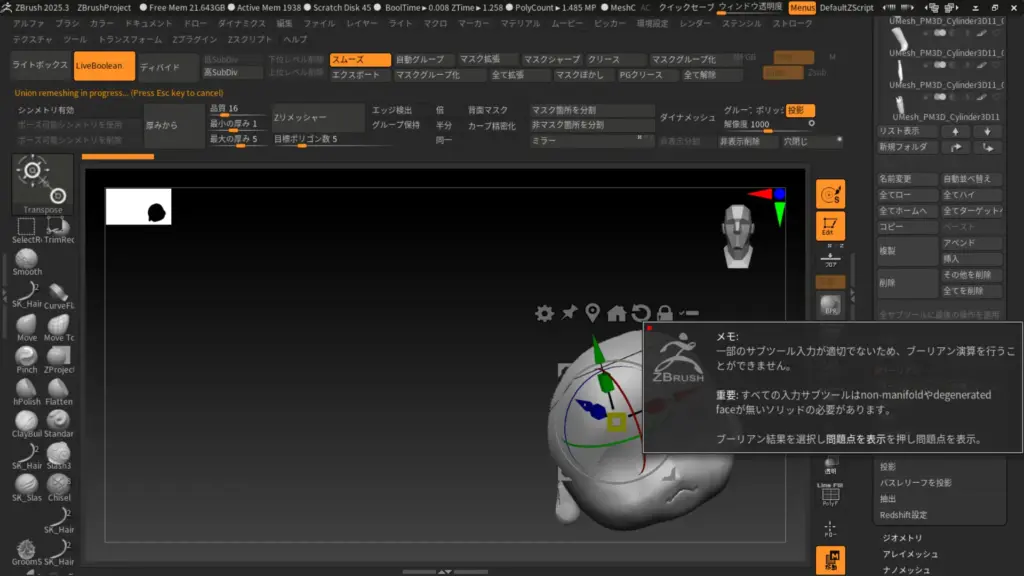
Task: Toggle the orange 投影 button
Action: click(x=800, y=110)
